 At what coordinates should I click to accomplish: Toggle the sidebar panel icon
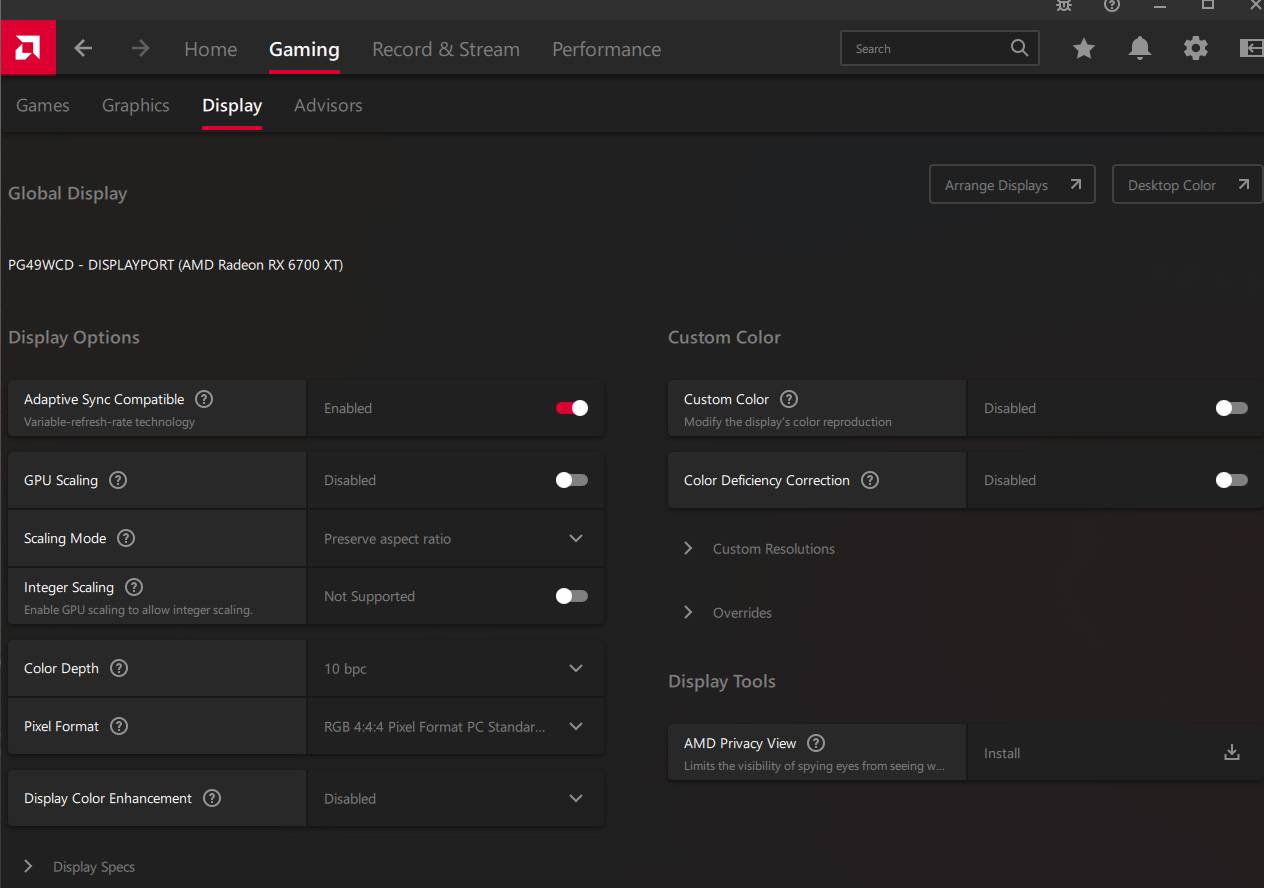[x=1251, y=48]
